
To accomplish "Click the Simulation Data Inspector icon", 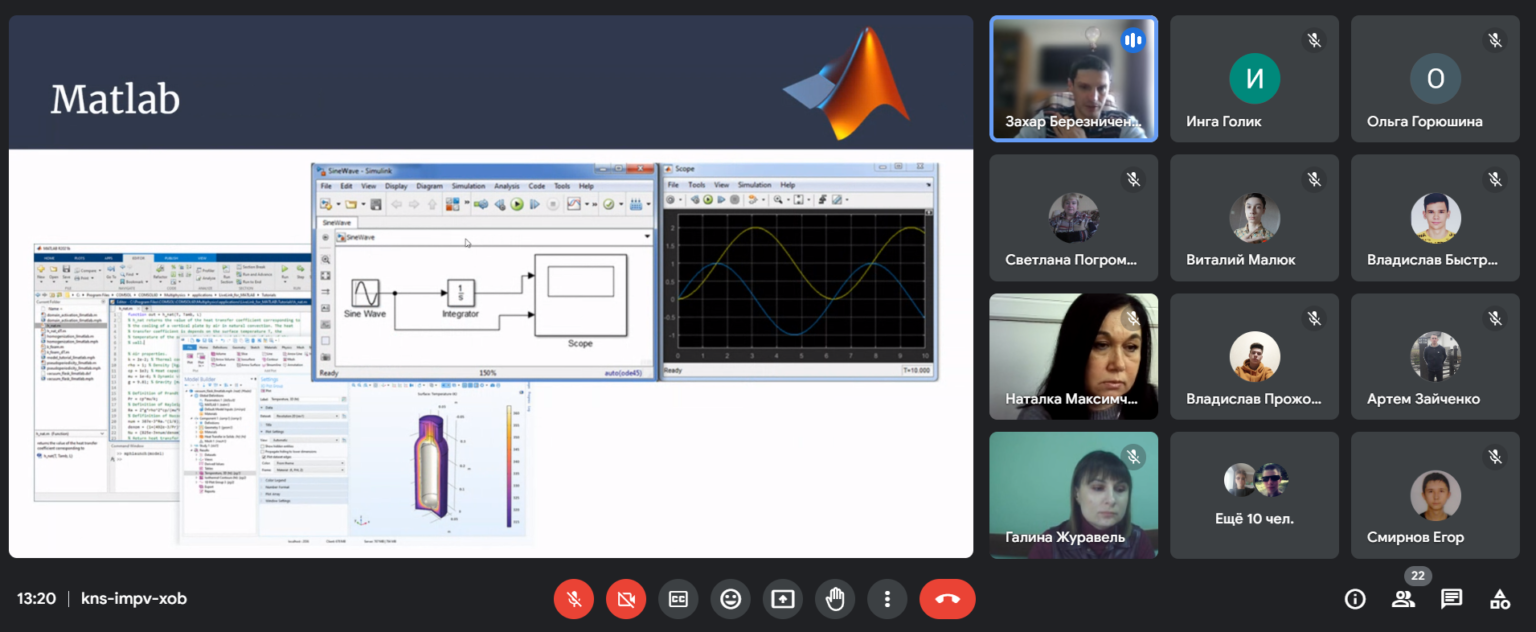I will [574, 204].
